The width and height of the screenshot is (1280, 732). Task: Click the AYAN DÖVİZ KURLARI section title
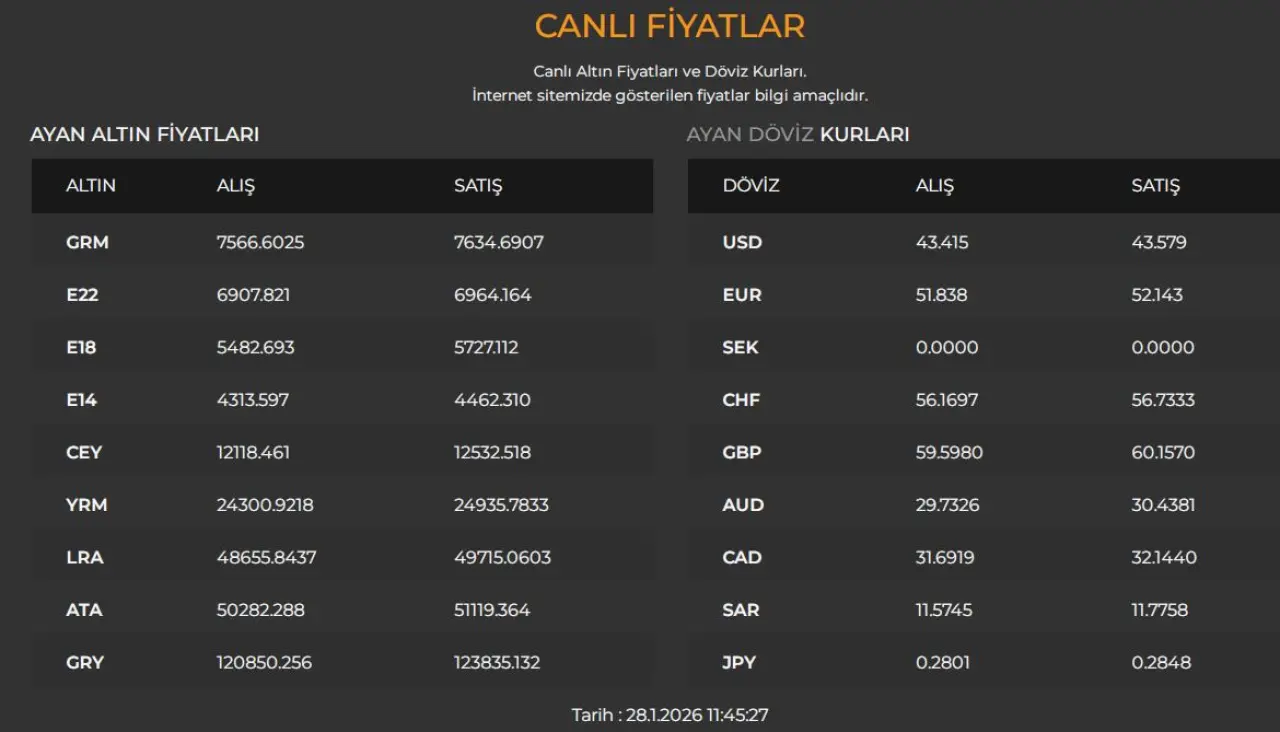point(797,135)
